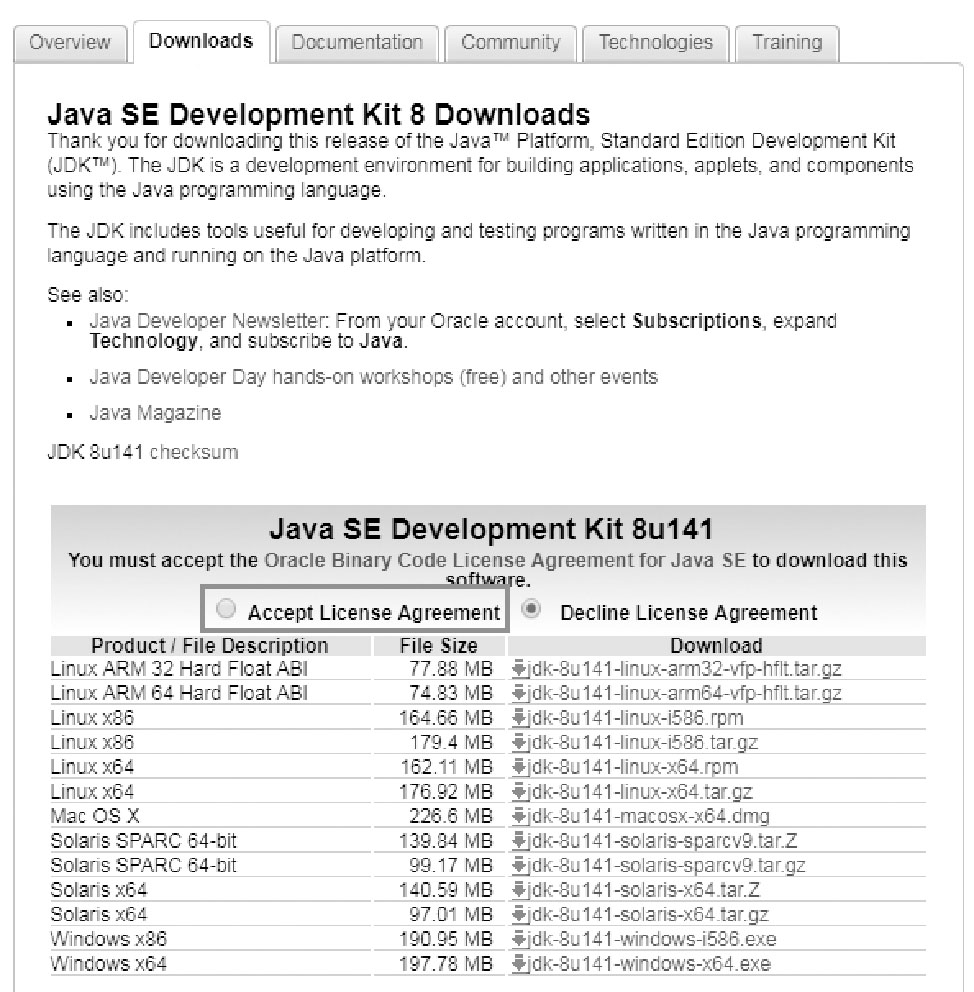Click the File Size column header
Screen dimensions: 974x992
pyautogui.click(x=439, y=645)
